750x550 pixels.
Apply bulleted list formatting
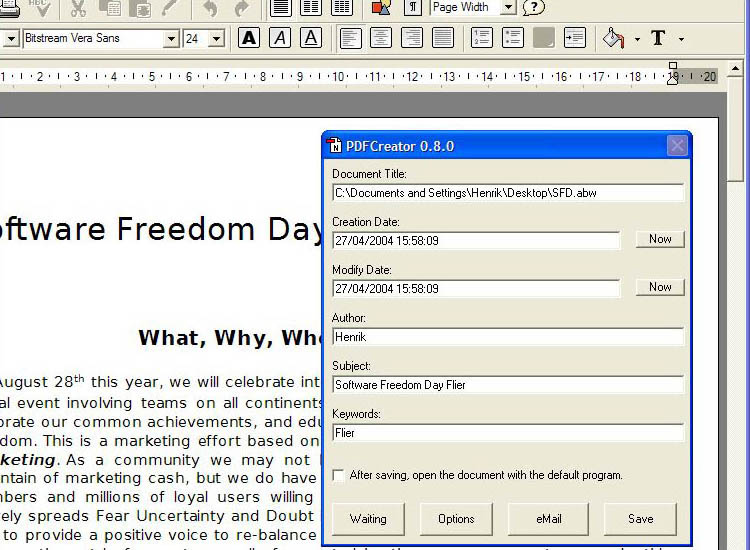point(513,39)
